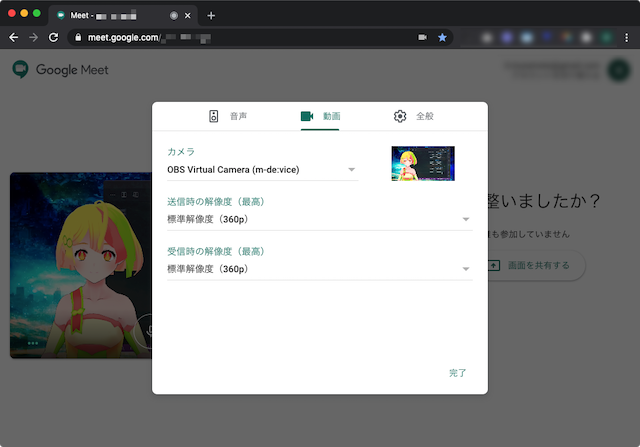The image size is (640, 447).
Task: Click the Google Meet logo
Action: pyautogui.click(x=60, y=70)
